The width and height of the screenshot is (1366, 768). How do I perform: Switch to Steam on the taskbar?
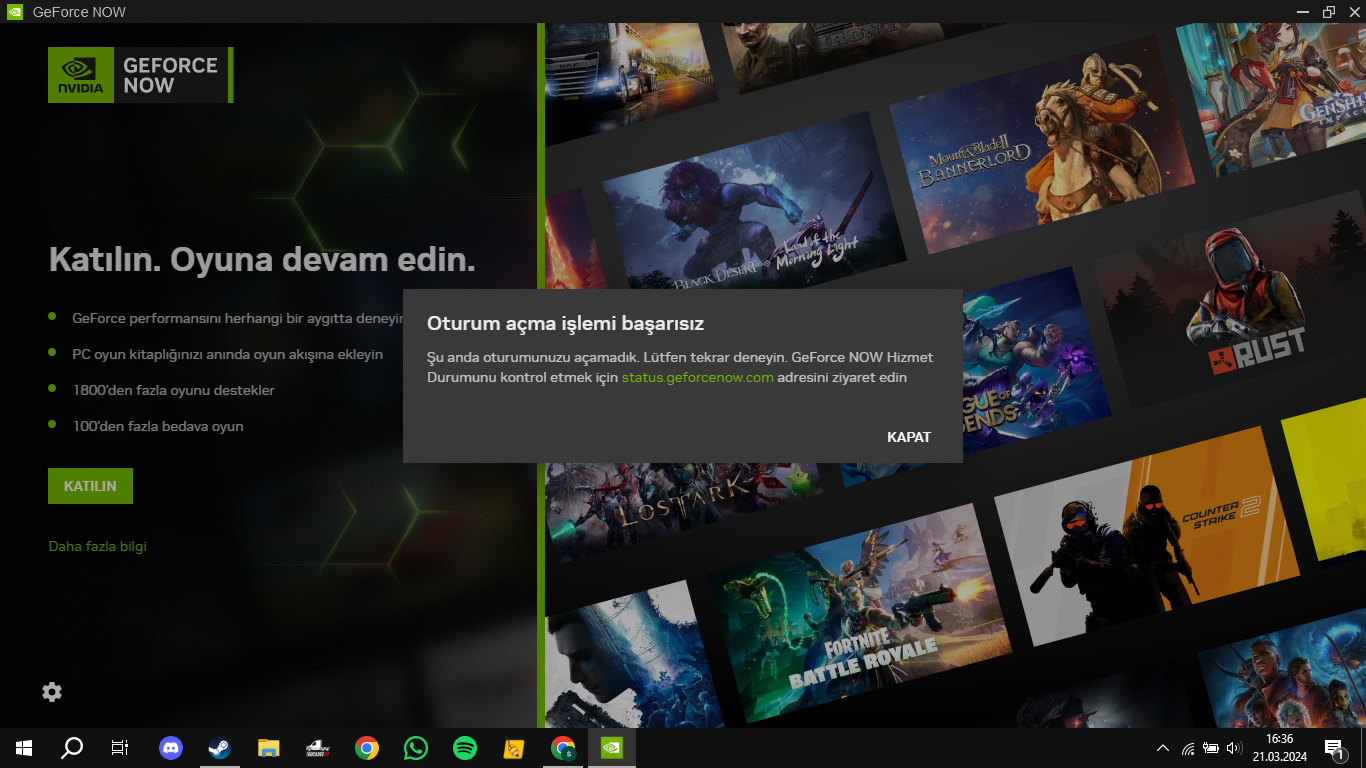click(x=220, y=748)
